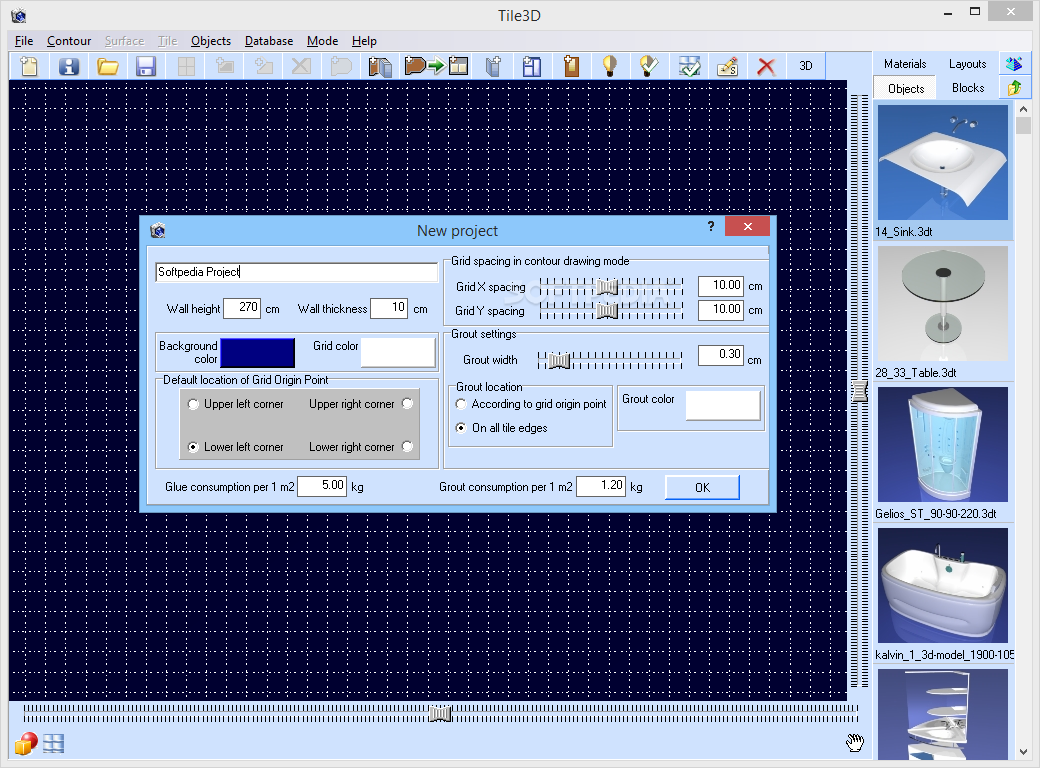Click the help question mark in New project dialog
Image resolution: width=1040 pixels, height=768 pixels.
click(711, 226)
